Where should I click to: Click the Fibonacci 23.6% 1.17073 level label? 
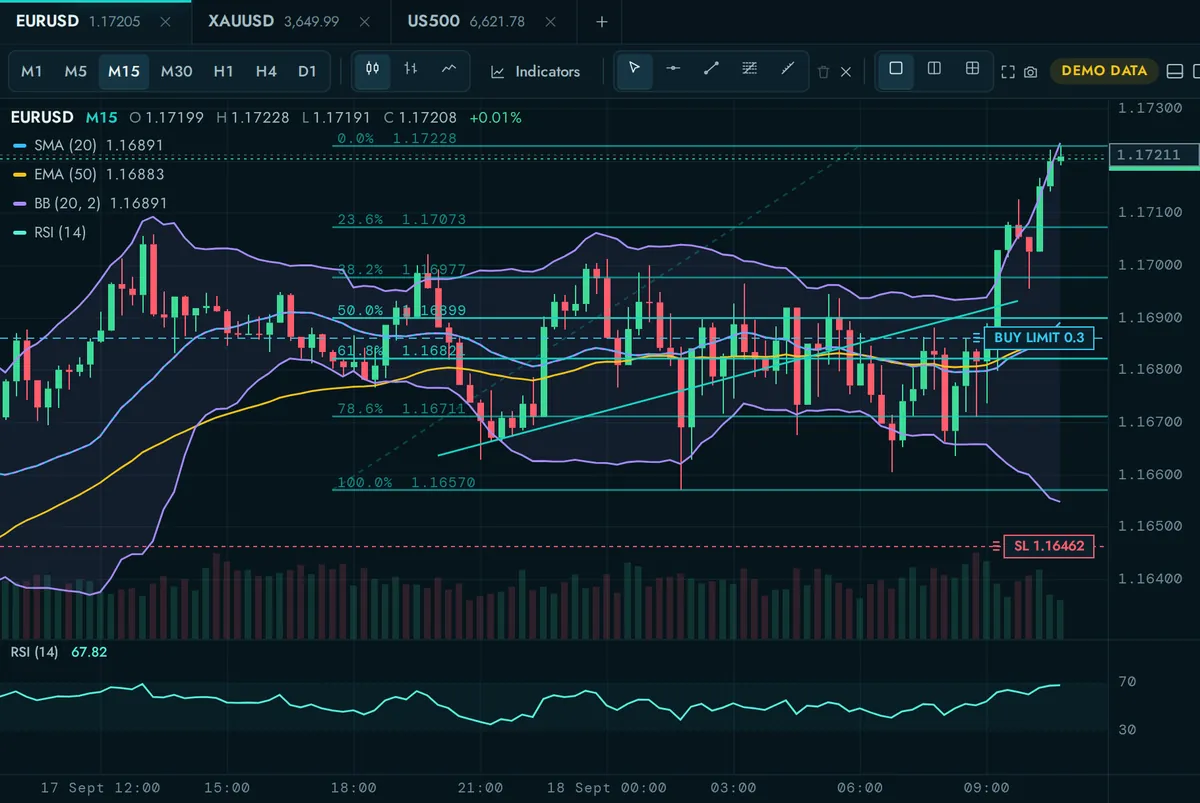[402, 219]
